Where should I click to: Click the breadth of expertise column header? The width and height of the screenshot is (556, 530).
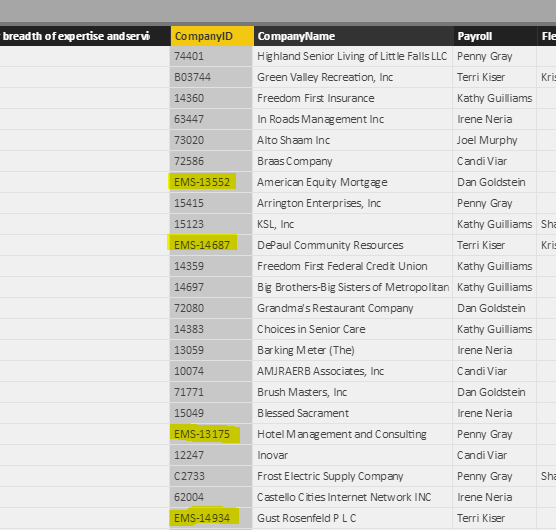tap(85, 36)
